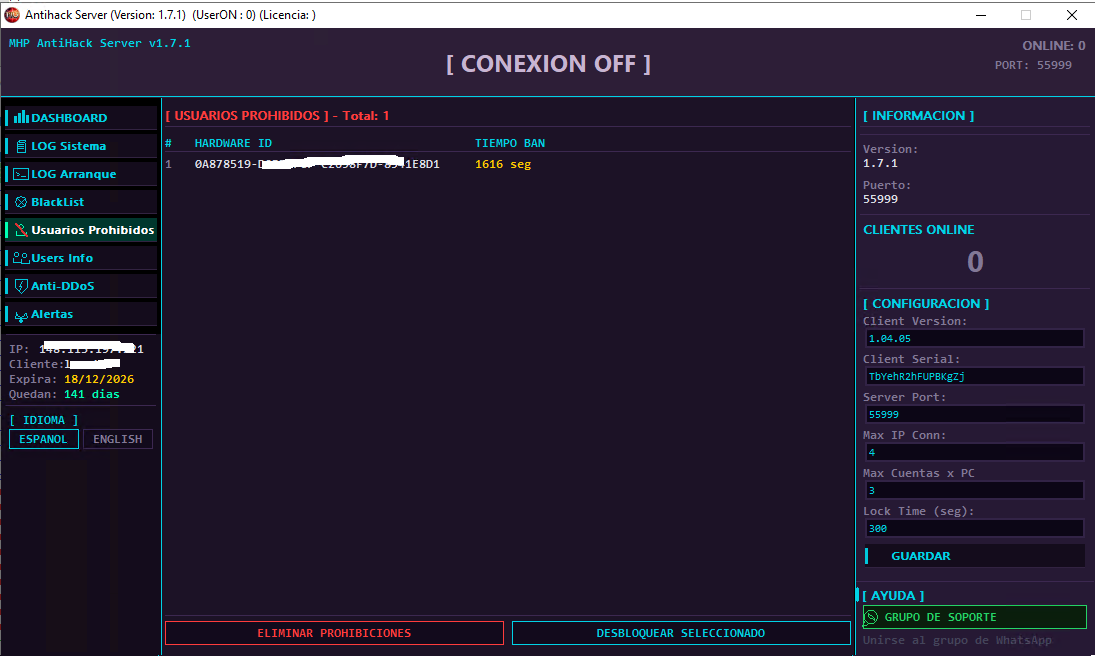Click the Client Version input field
Image resolution: width=1095 pixels, height=656 pixels.
974,338
